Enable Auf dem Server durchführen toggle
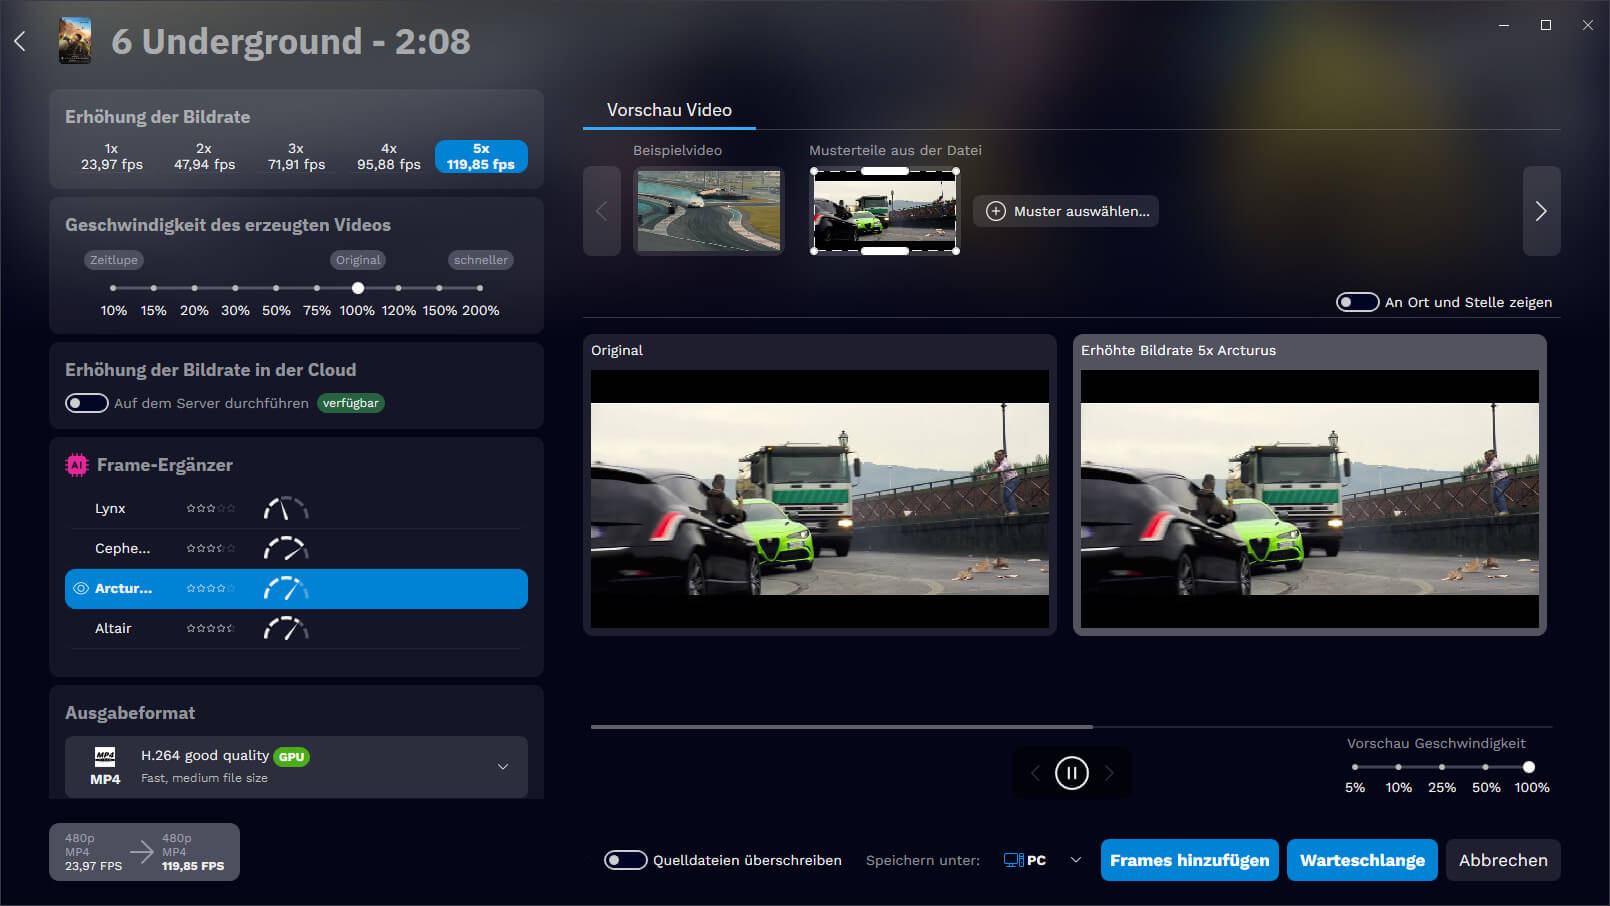The width and height of the screenshot is (1610, 906). [x=87, y=403]
